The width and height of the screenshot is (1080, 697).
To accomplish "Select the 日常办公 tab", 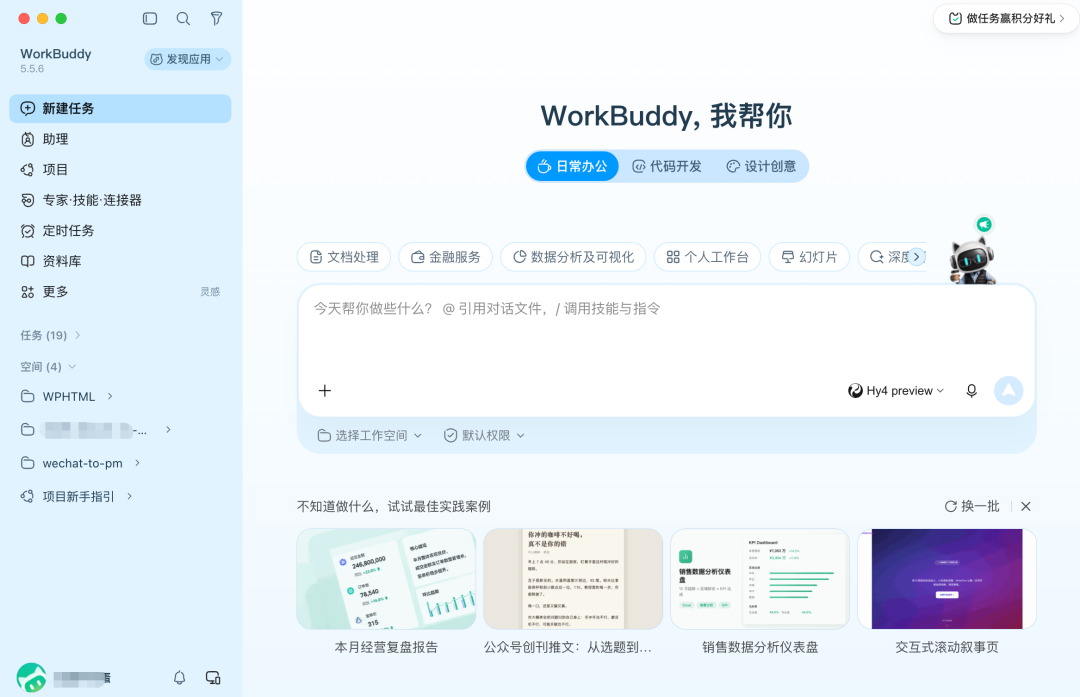I will coord(572,166).
